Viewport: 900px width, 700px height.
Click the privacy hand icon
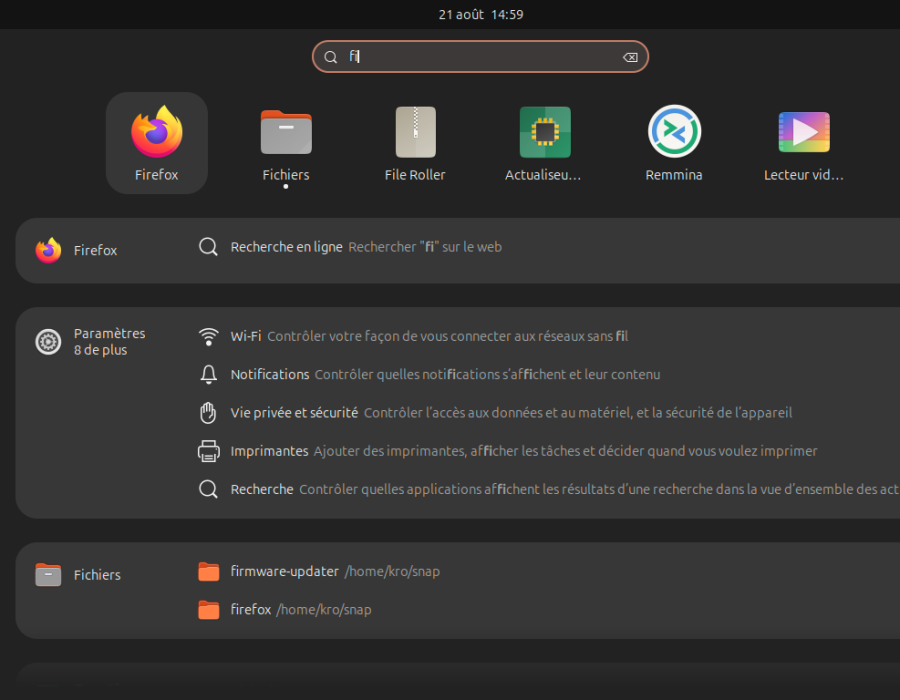208,413
